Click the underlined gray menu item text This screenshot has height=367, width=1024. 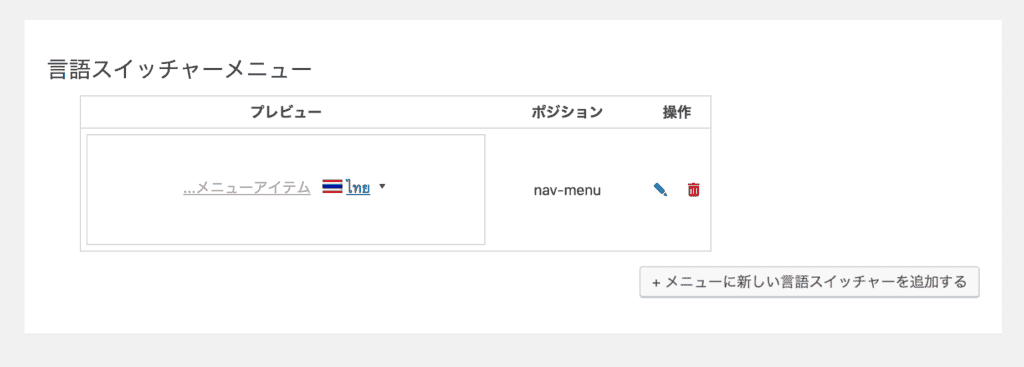point(247,188)
